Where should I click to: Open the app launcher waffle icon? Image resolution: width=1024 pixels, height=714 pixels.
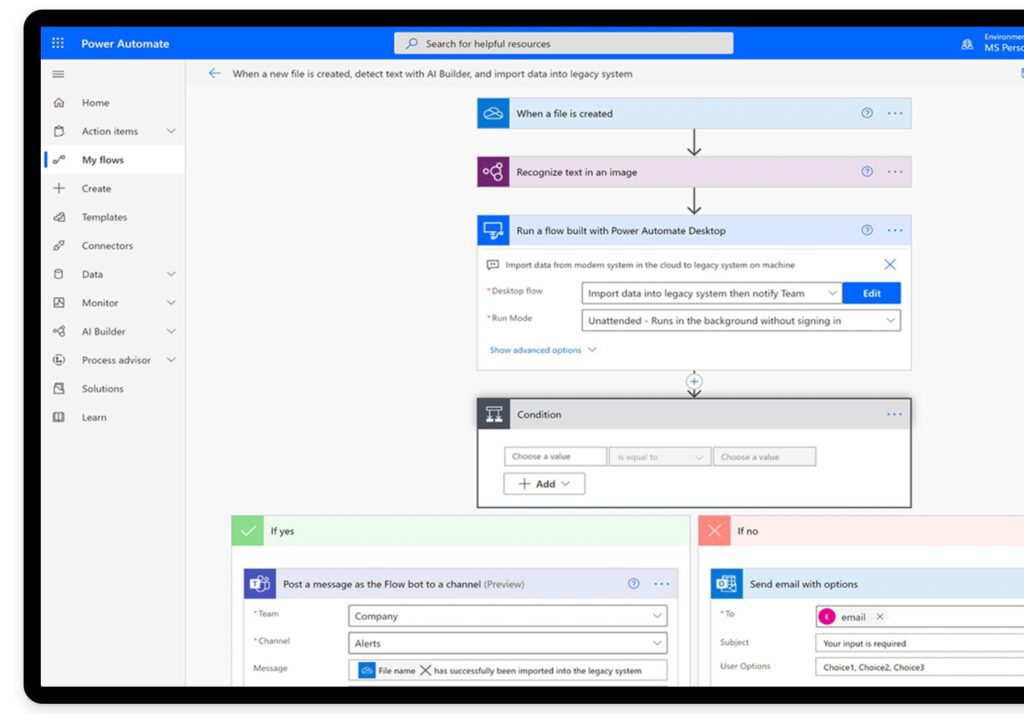click(x=58, y=43)
